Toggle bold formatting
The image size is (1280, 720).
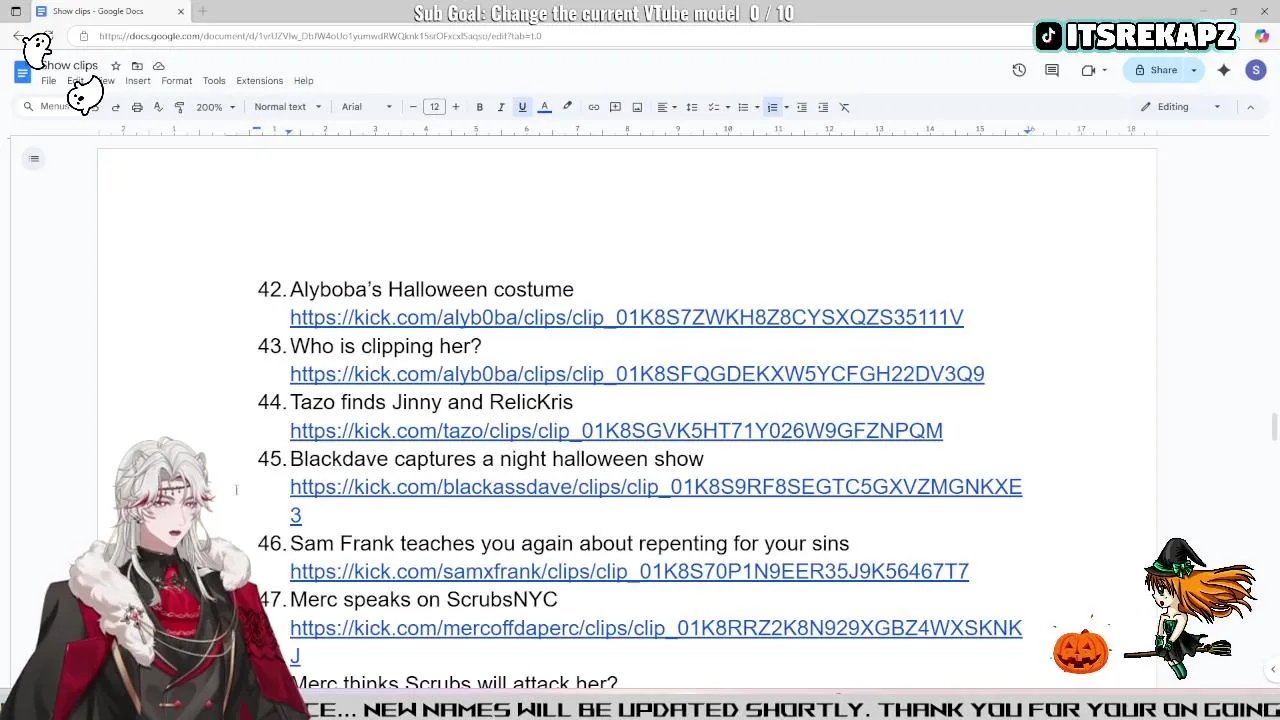coord(480,107)
